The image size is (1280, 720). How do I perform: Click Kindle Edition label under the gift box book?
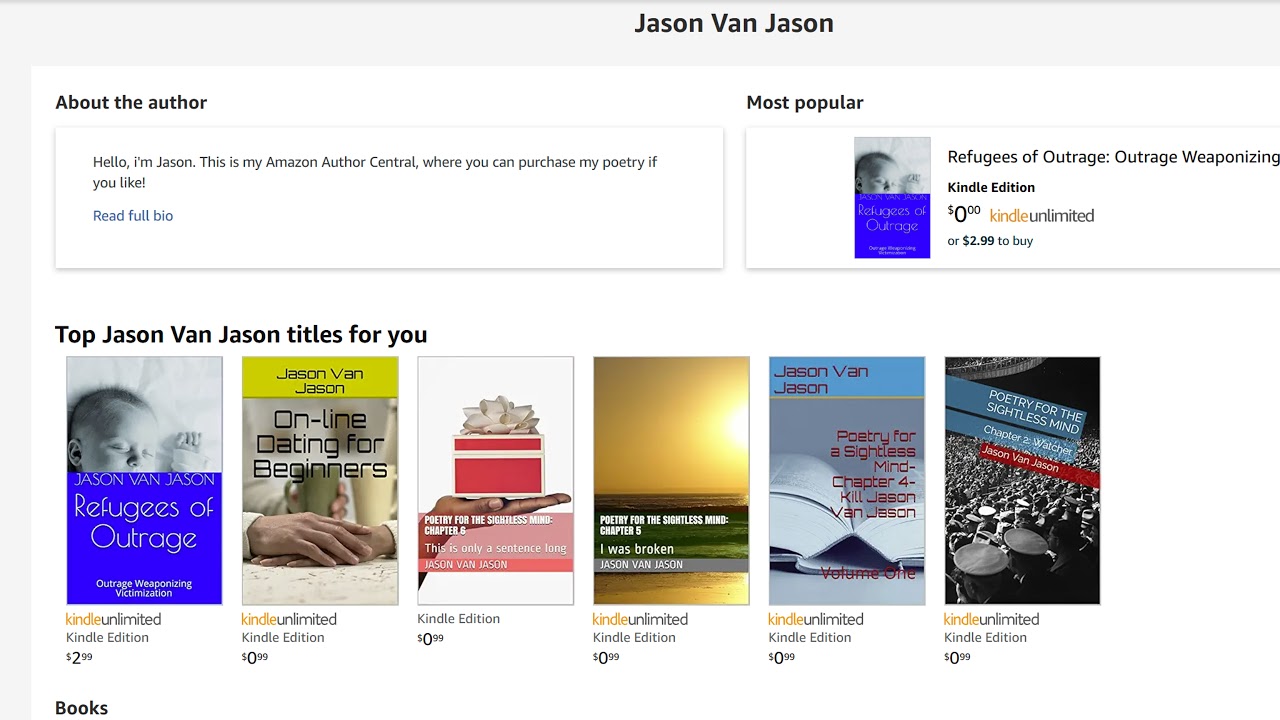pyautogui.click(x=458, y=619)
